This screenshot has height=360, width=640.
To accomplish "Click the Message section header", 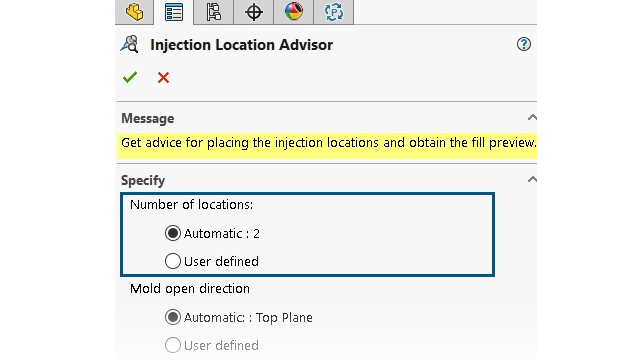I will point(148,118).
